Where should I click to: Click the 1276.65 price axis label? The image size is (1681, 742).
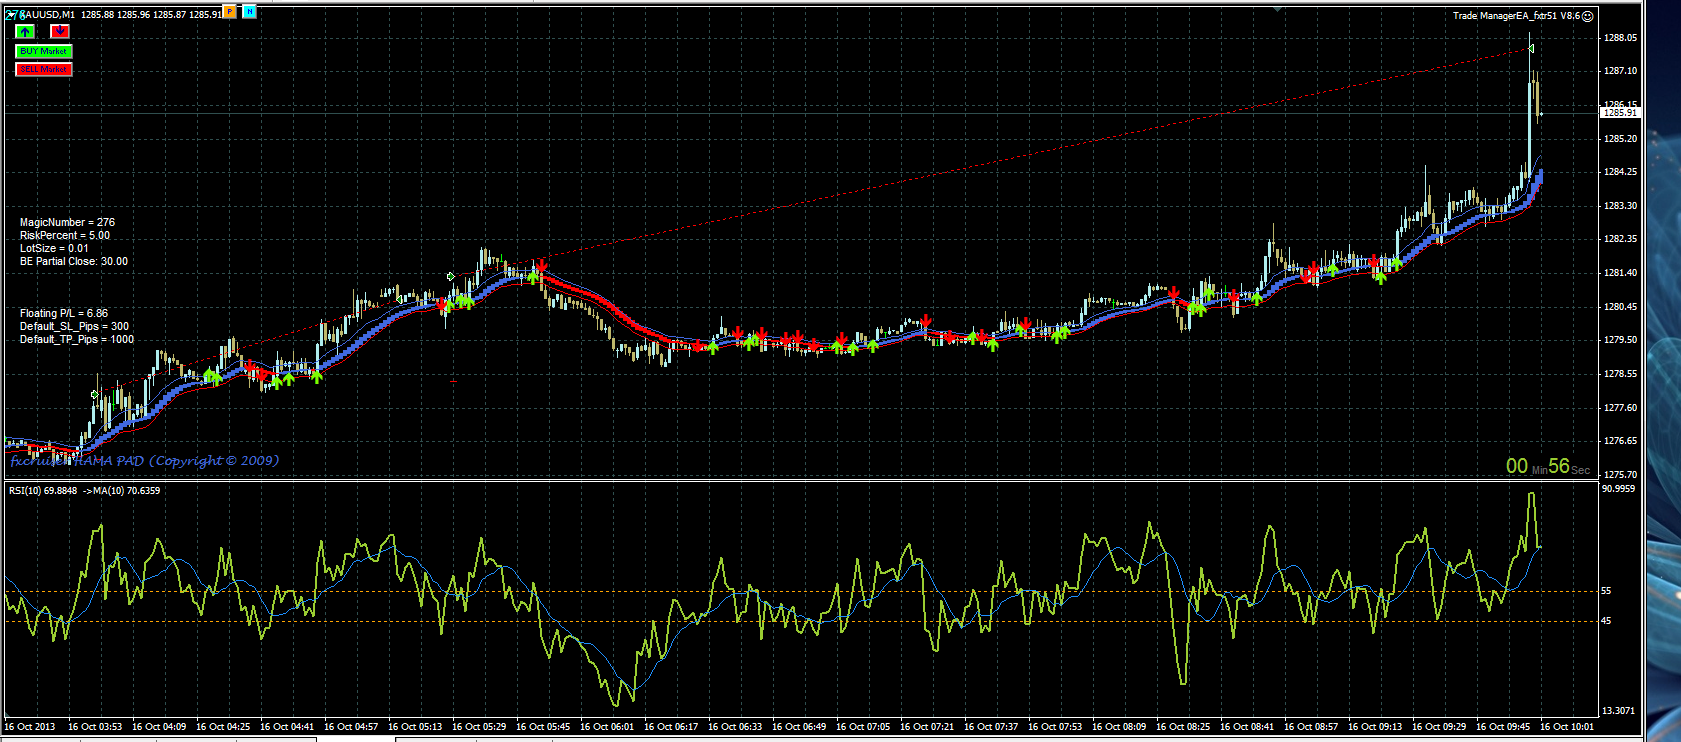coord(1621,441)
